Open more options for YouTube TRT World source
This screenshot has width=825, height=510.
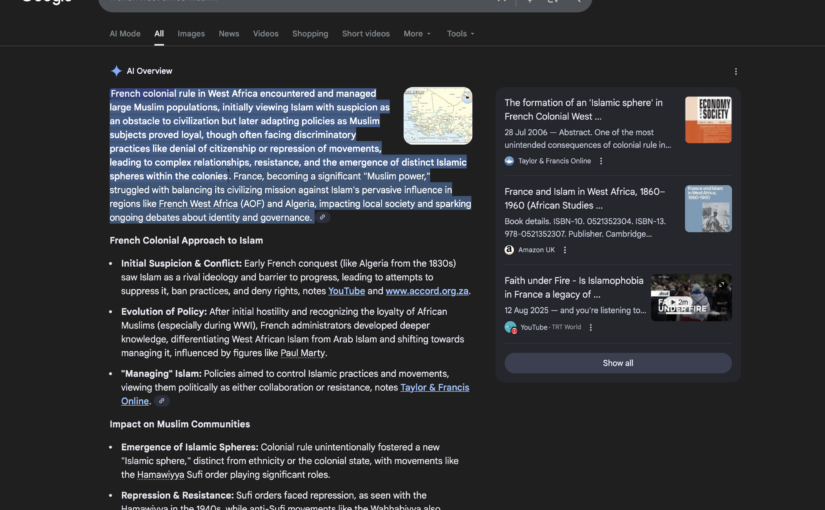[591, 327]
